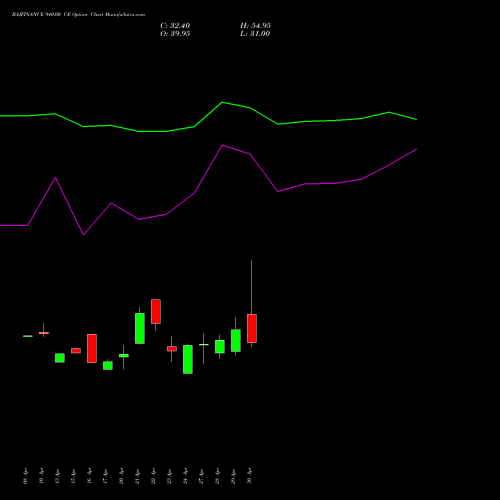Click the peak of the green line
500x500 pixels.
(x=223, y=102)
